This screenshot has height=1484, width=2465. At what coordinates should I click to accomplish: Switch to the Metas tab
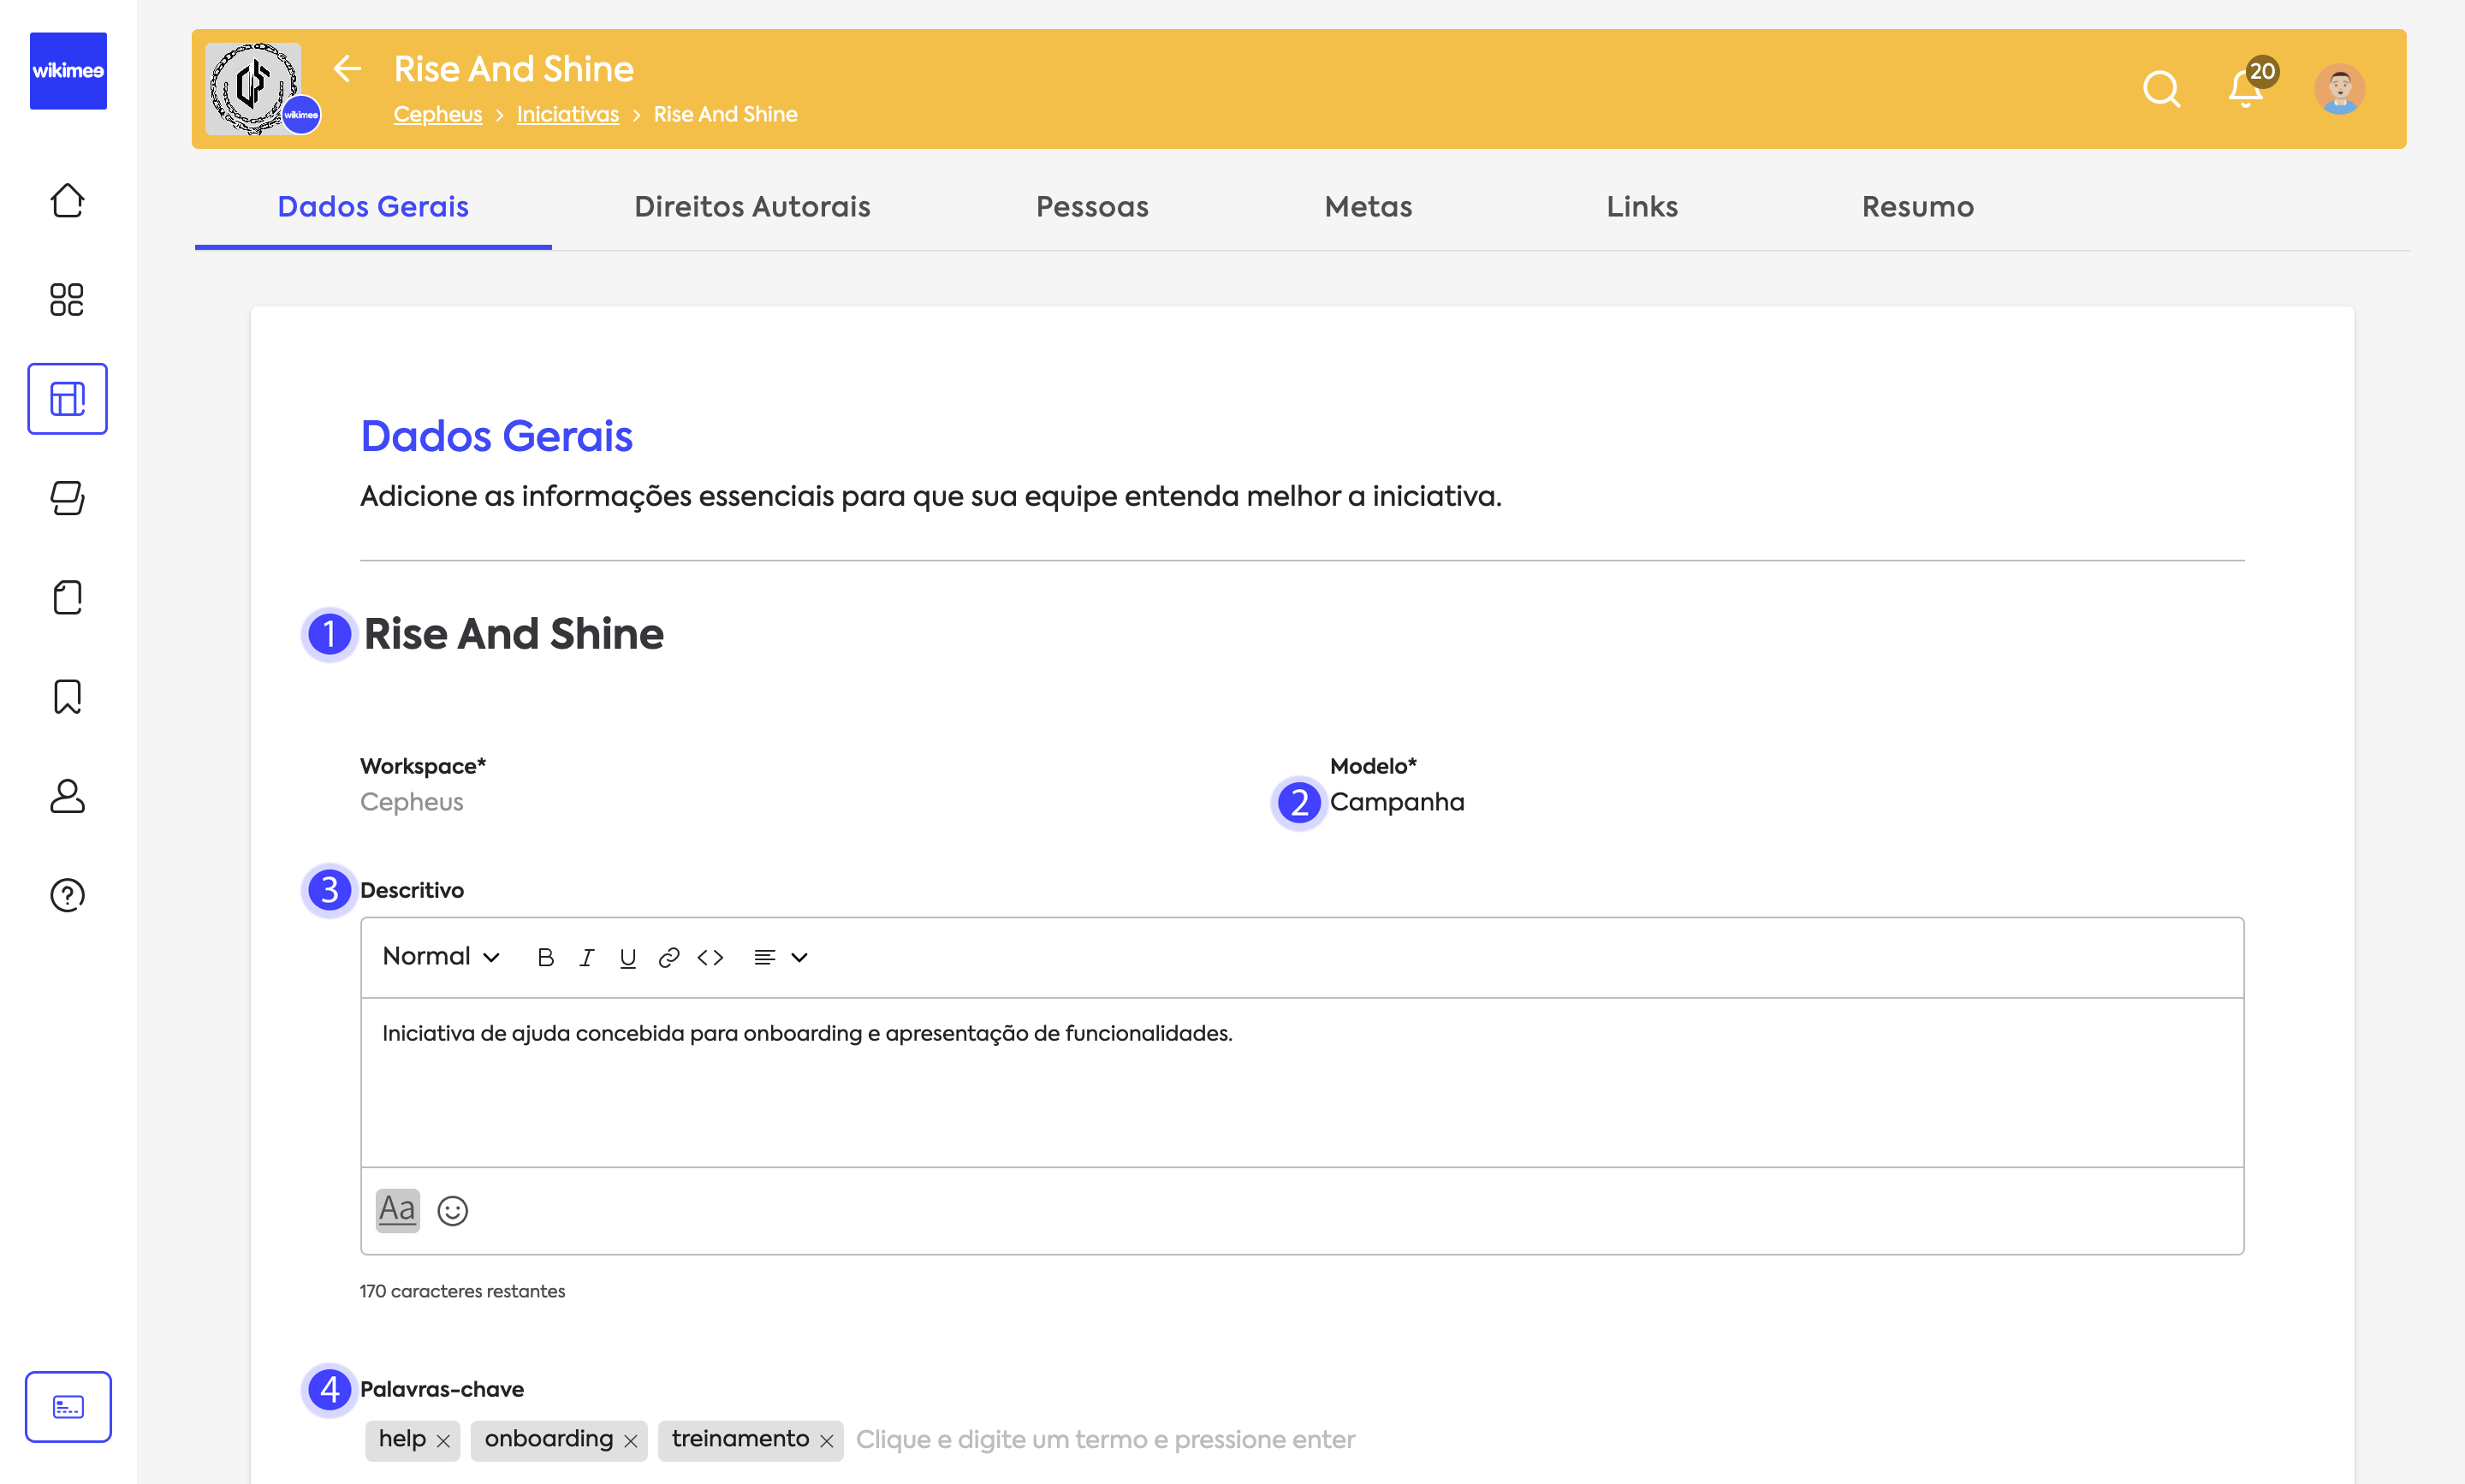click(1368, 207)
